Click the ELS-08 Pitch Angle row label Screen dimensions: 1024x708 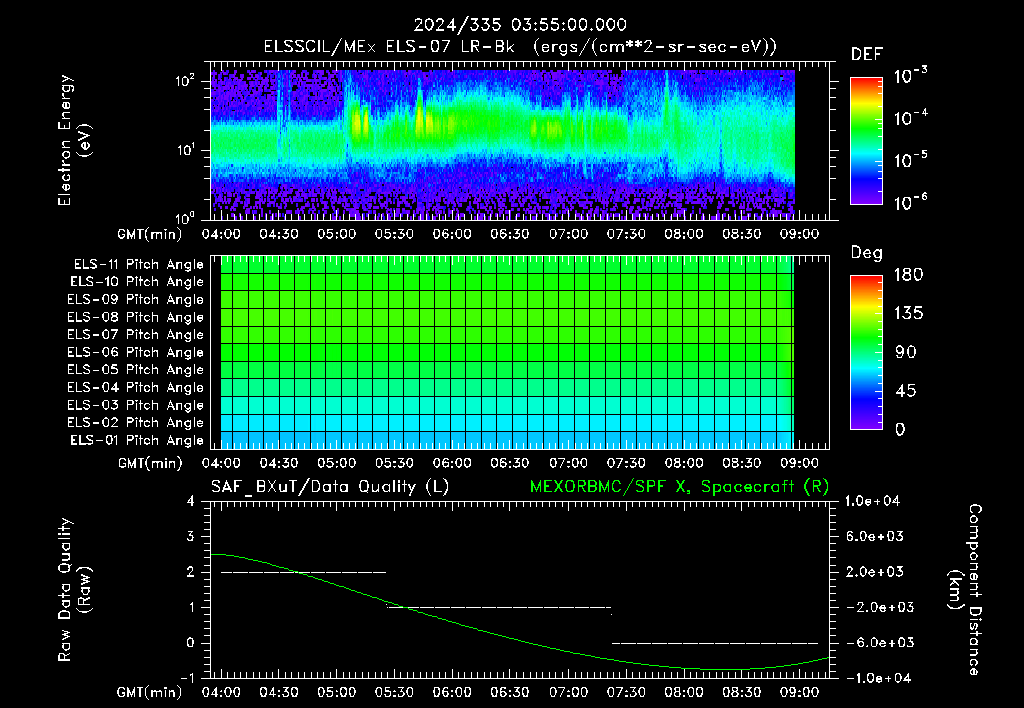click(x=136, y=317)
